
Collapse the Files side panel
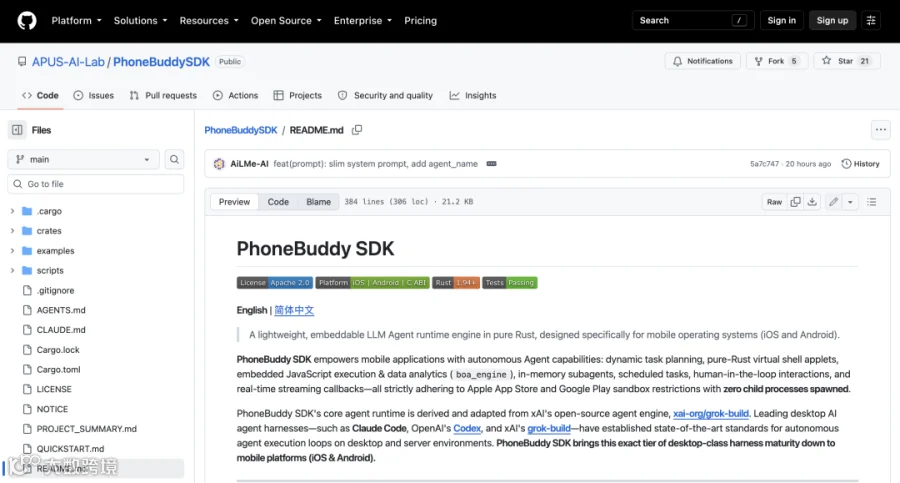[x=17, y=130]
